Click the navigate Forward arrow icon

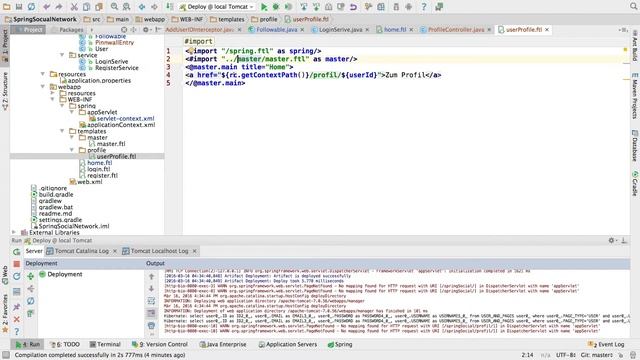click(x=154, y=7)
